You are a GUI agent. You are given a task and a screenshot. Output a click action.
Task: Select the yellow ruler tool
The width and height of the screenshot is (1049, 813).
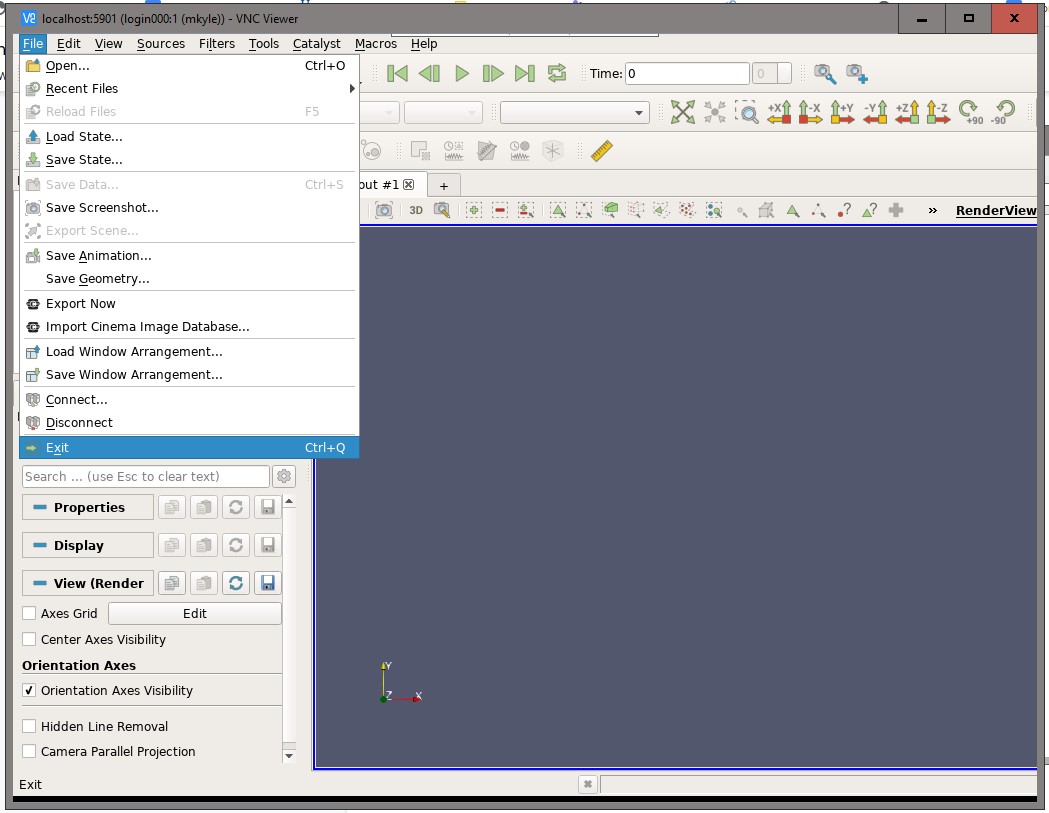tap(601, 151)
